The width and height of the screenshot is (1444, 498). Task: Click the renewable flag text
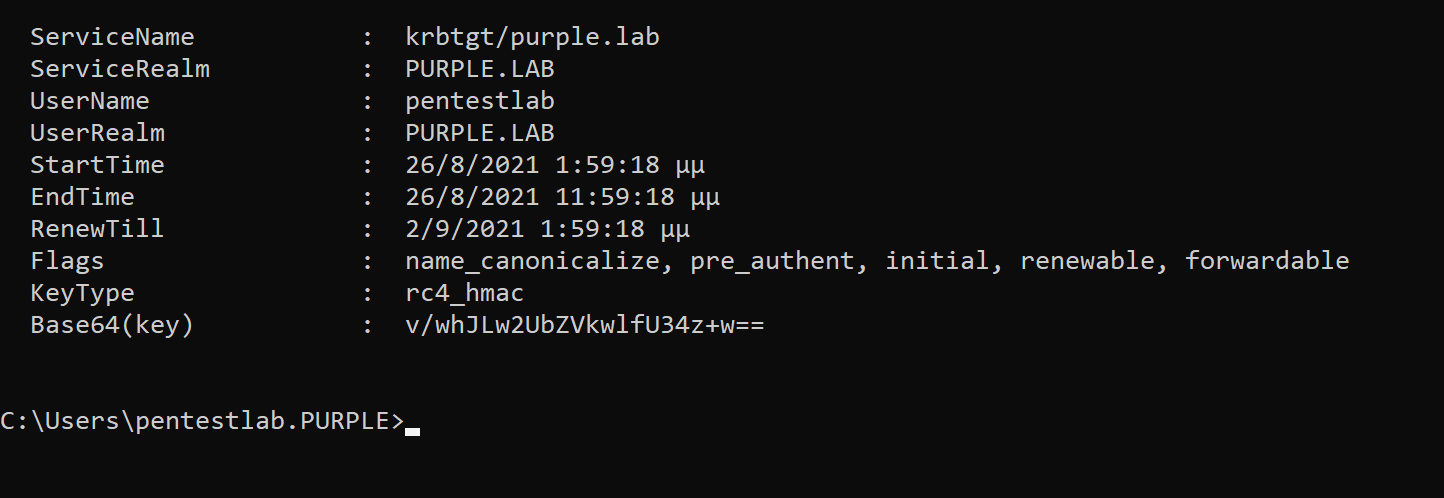click(1087, 262)
